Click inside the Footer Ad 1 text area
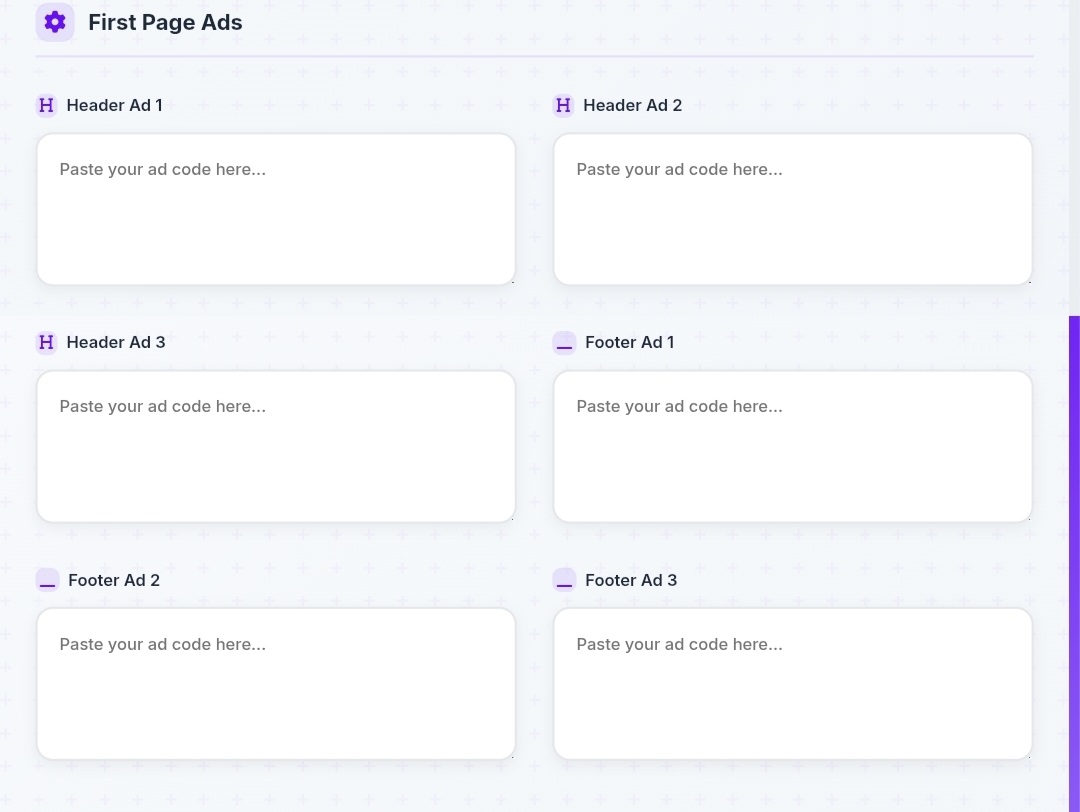Screen dimensions: 1080x812 point(792,446)
